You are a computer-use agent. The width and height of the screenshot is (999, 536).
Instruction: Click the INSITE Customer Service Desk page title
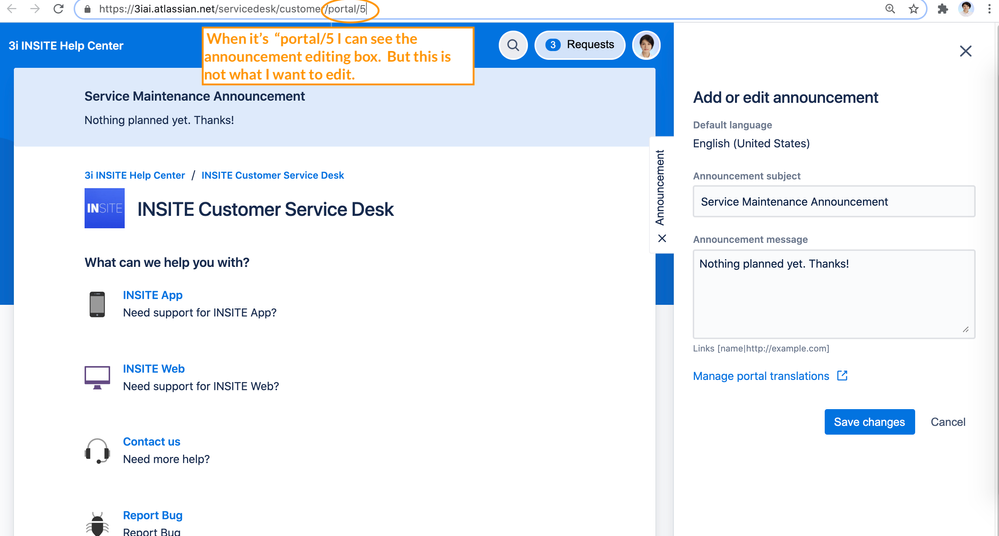click(x=266, y=209)
